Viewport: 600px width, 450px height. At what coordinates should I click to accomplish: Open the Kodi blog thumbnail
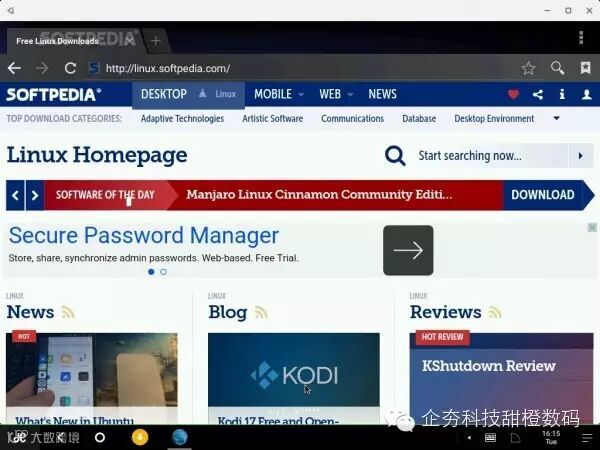(293, 370)
